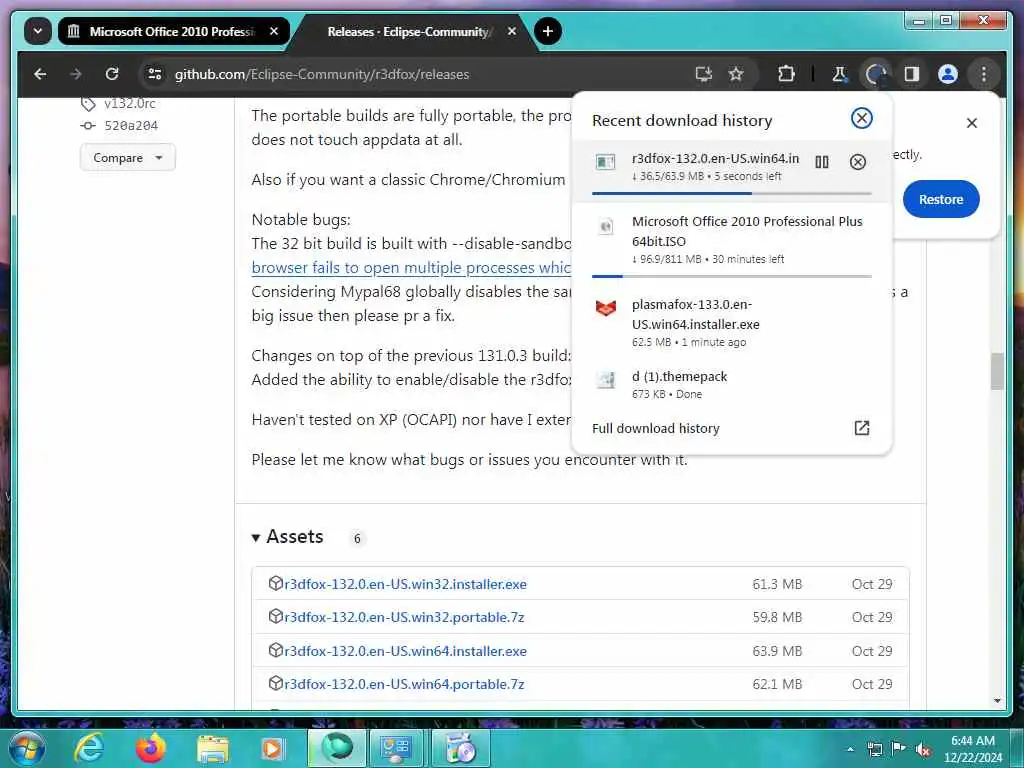Toggle the downloads progress icon in toolbar
The height and width of the screenshot is (768, 1024).
coord(876,74)
